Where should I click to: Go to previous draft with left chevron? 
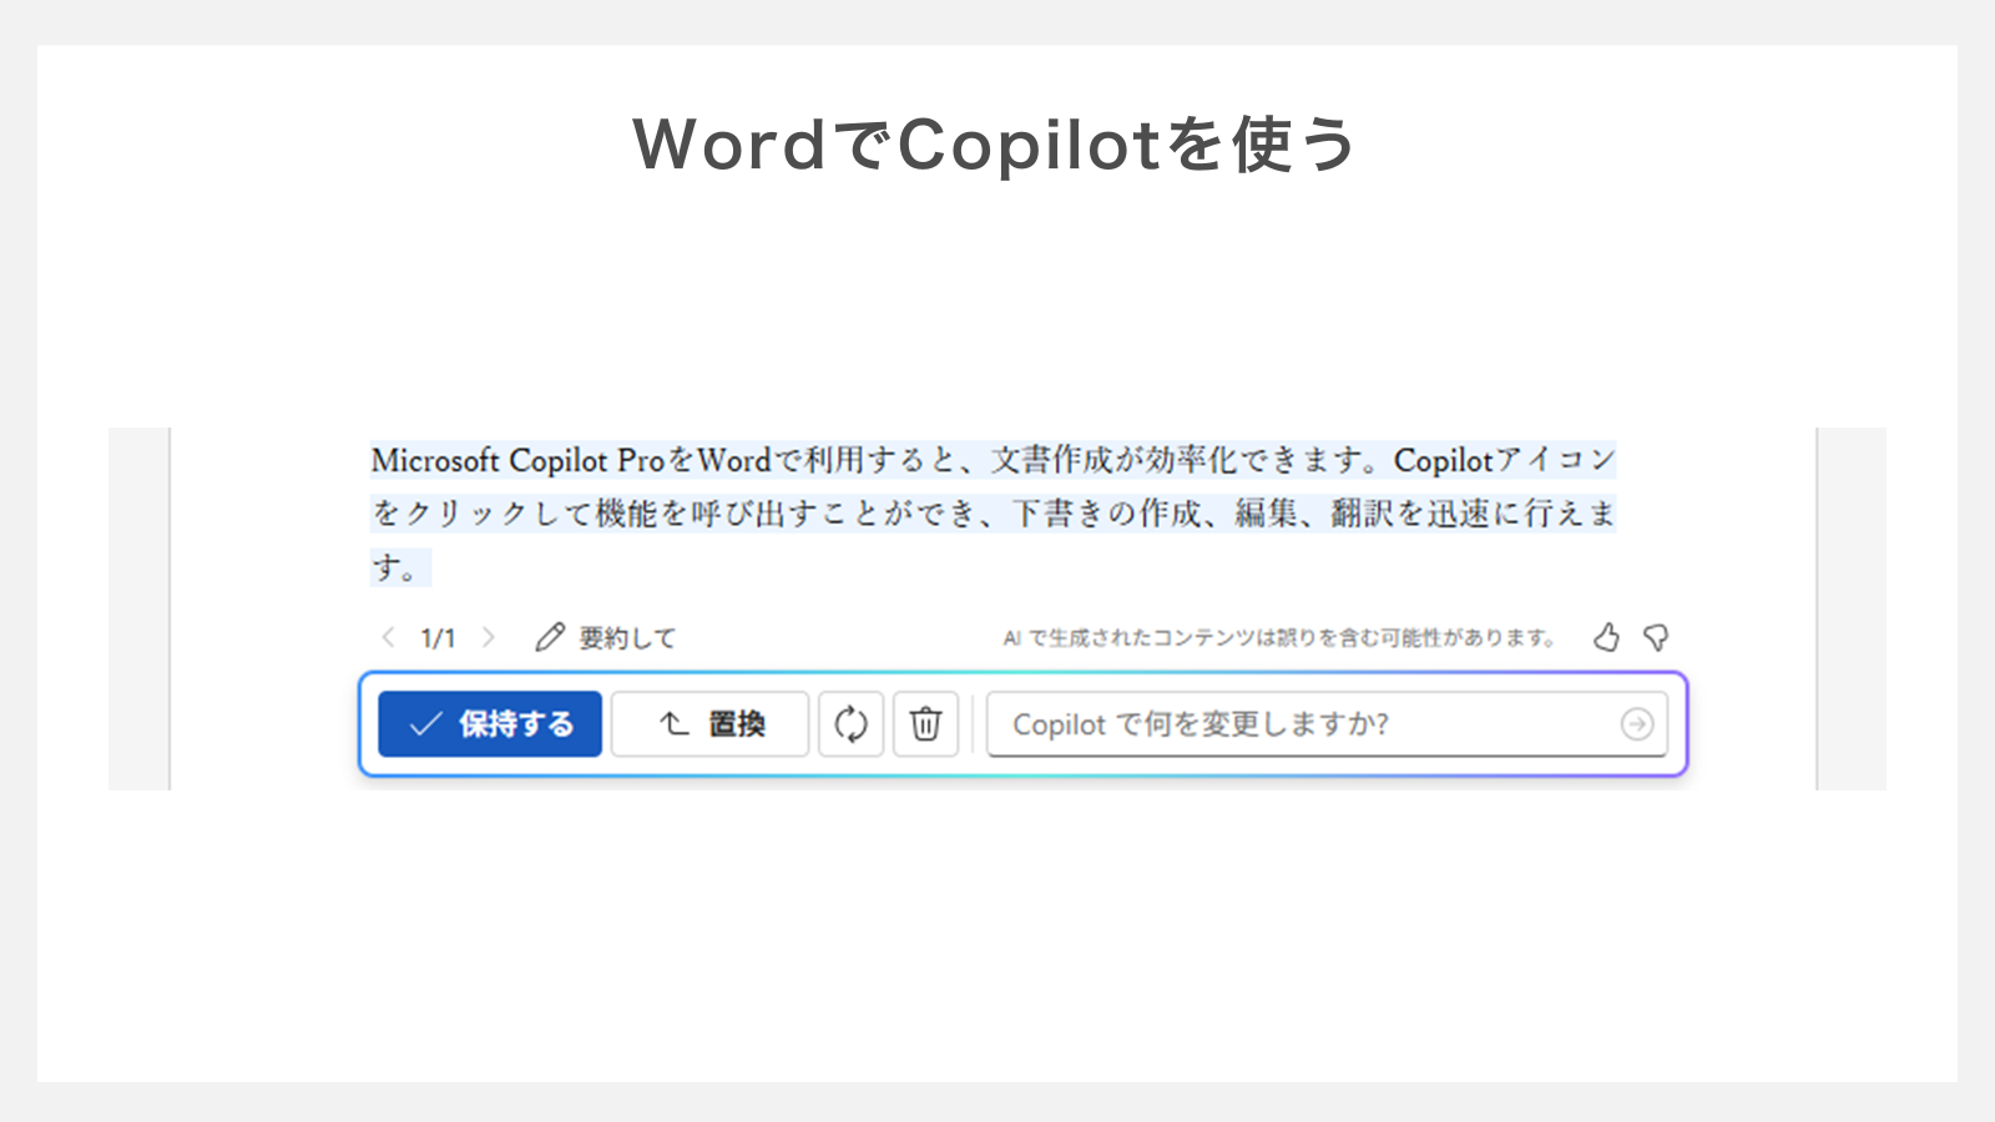388,637
